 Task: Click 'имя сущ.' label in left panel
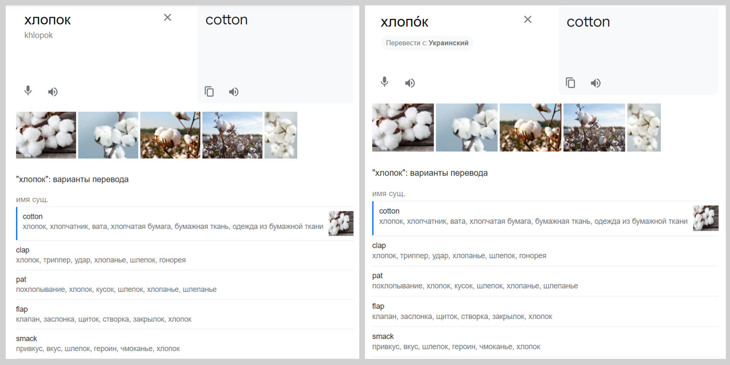click(x=32, y=200)
